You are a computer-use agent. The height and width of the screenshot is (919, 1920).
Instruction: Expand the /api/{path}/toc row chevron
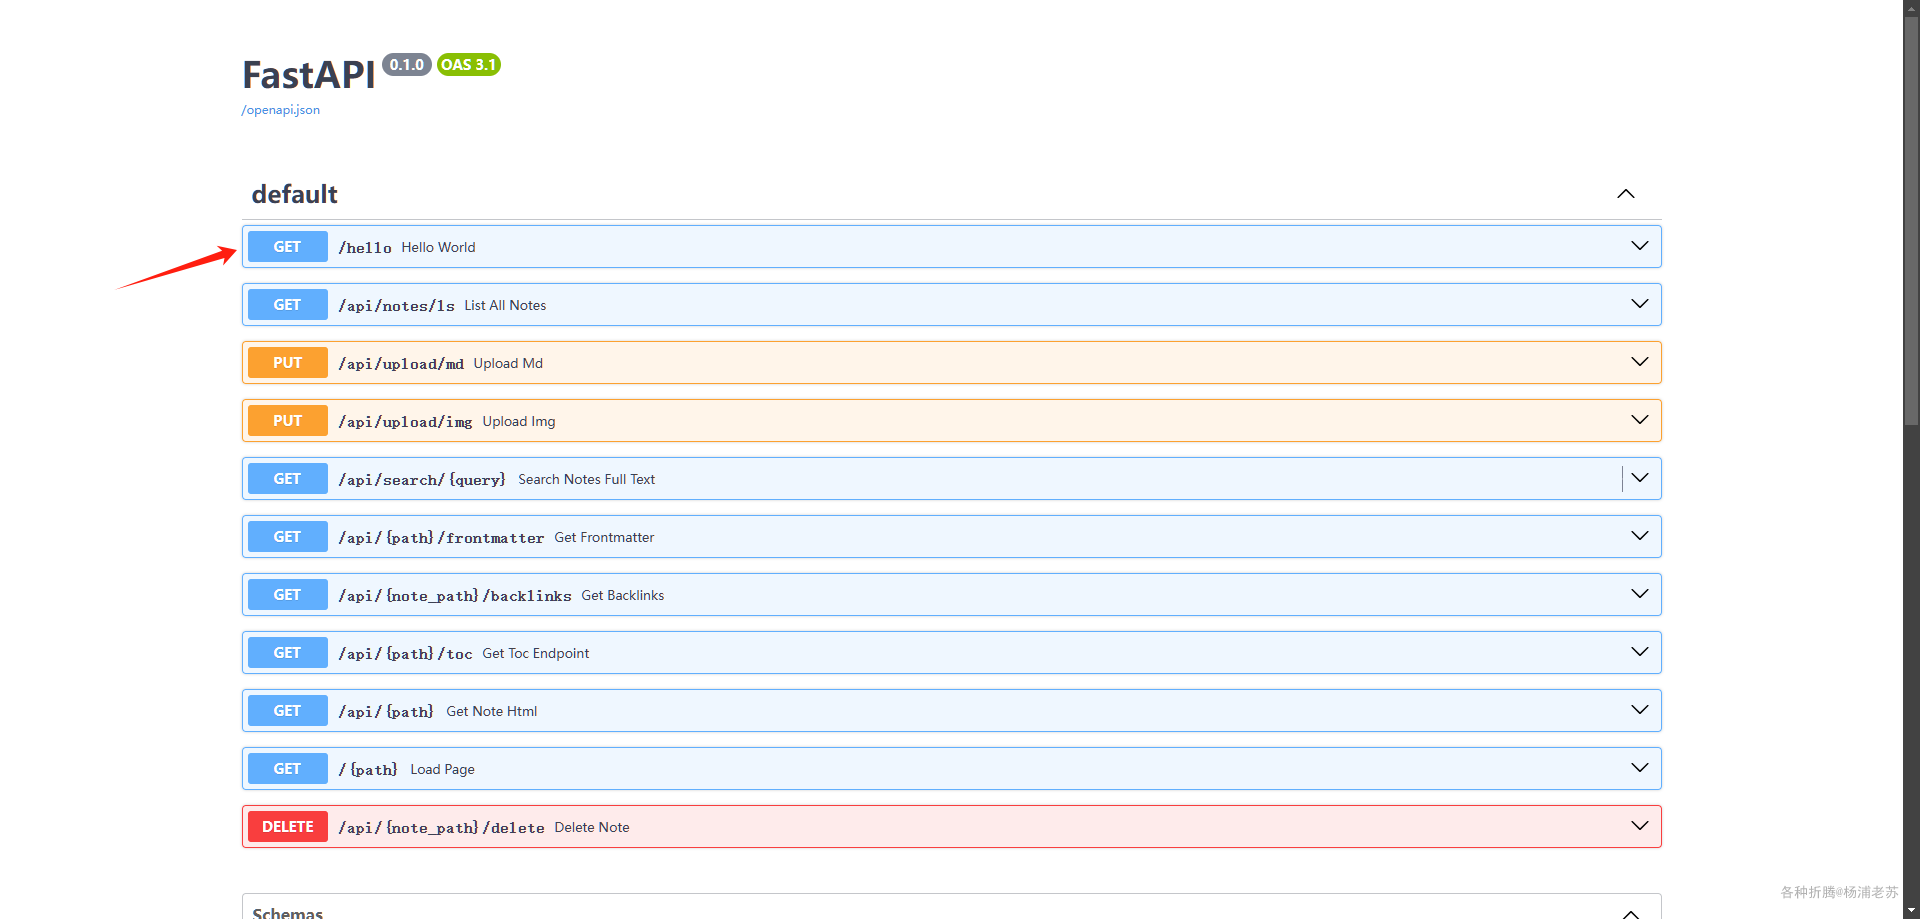[x=1640, y=652]
